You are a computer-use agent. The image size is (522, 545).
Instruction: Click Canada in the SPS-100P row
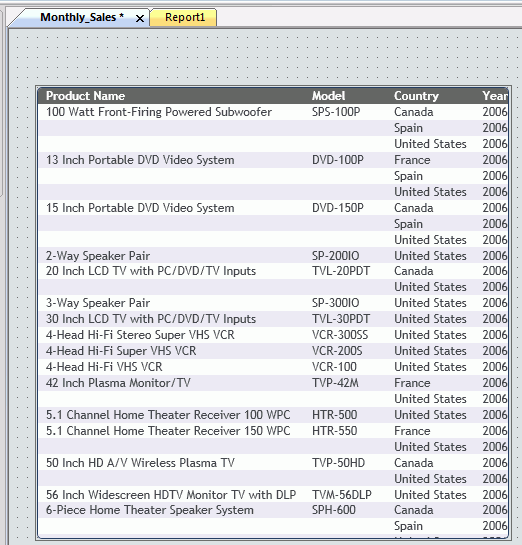(x=414, y=112)
